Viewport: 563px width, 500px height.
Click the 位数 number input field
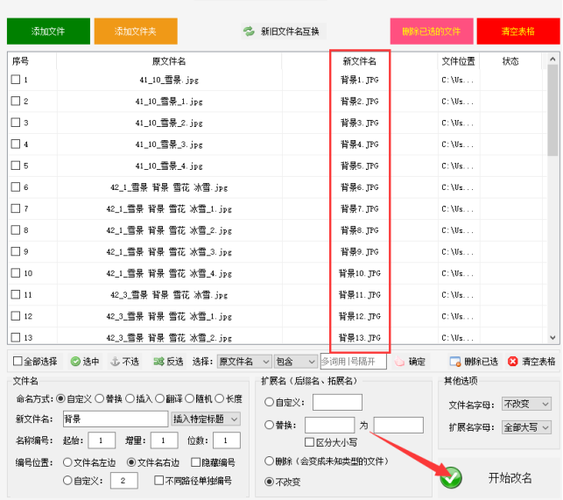tap(227, 440)
